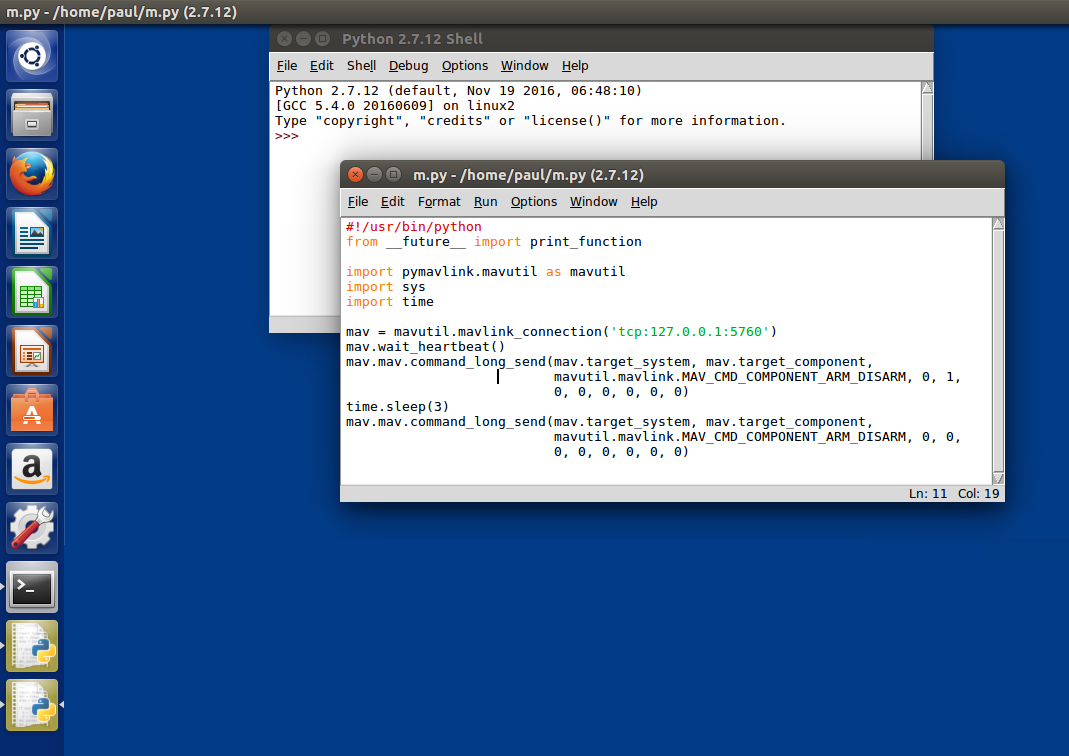This screenshot has height=756, width=1069.
Task: Open the Files manager from the launcher
Action: [x=32, y=115]
